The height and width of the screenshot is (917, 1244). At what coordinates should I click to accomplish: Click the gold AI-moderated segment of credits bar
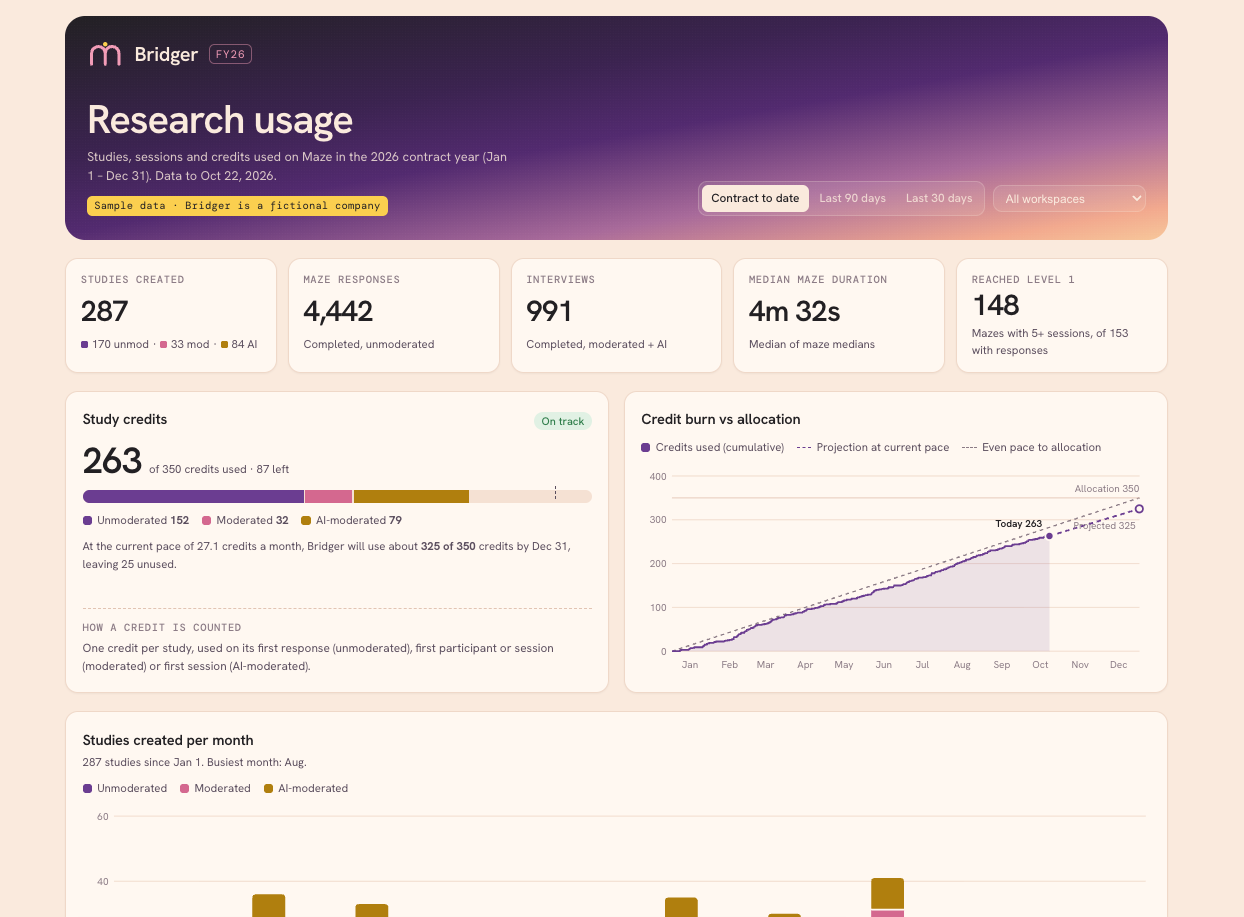(411, 496)
